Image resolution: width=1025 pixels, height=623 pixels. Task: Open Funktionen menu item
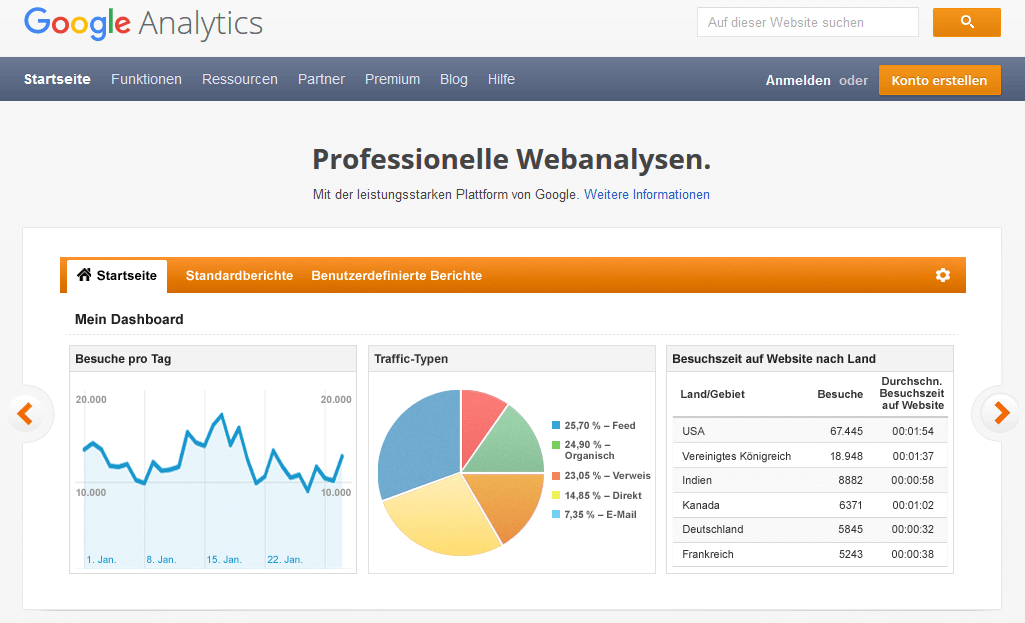(146, 79)
